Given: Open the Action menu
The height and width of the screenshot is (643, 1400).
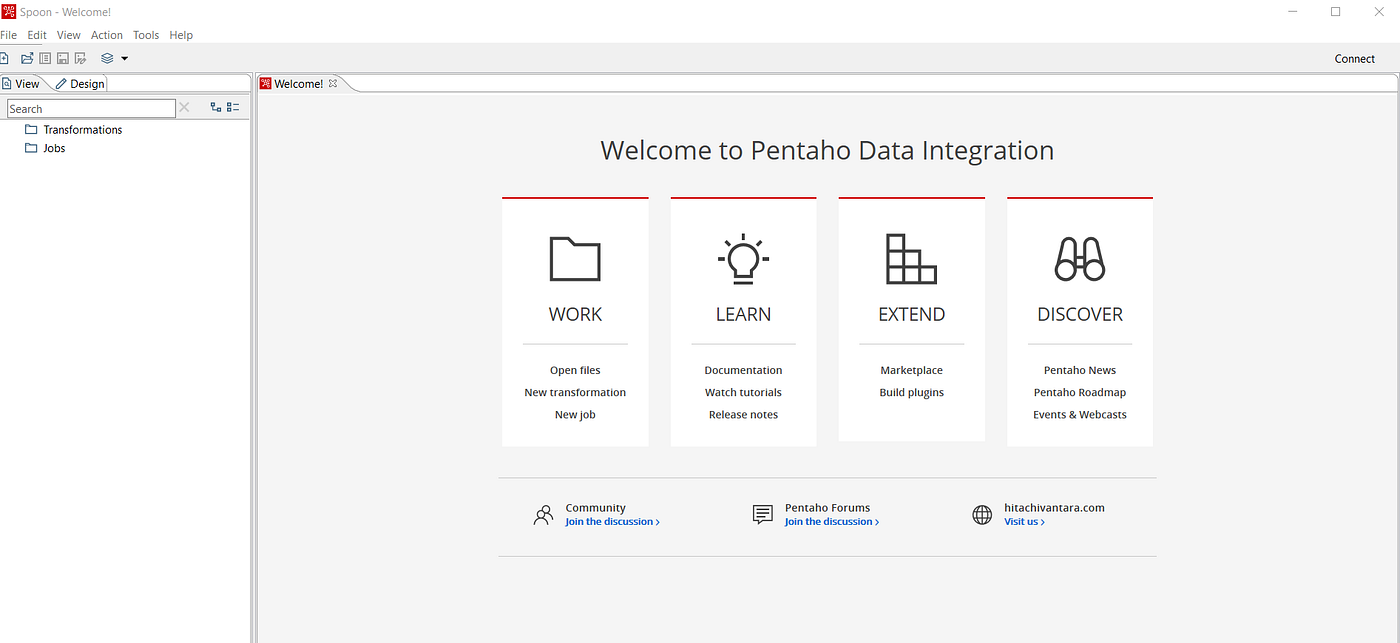Looking at the screenshot, I should (x=107, y=35).
